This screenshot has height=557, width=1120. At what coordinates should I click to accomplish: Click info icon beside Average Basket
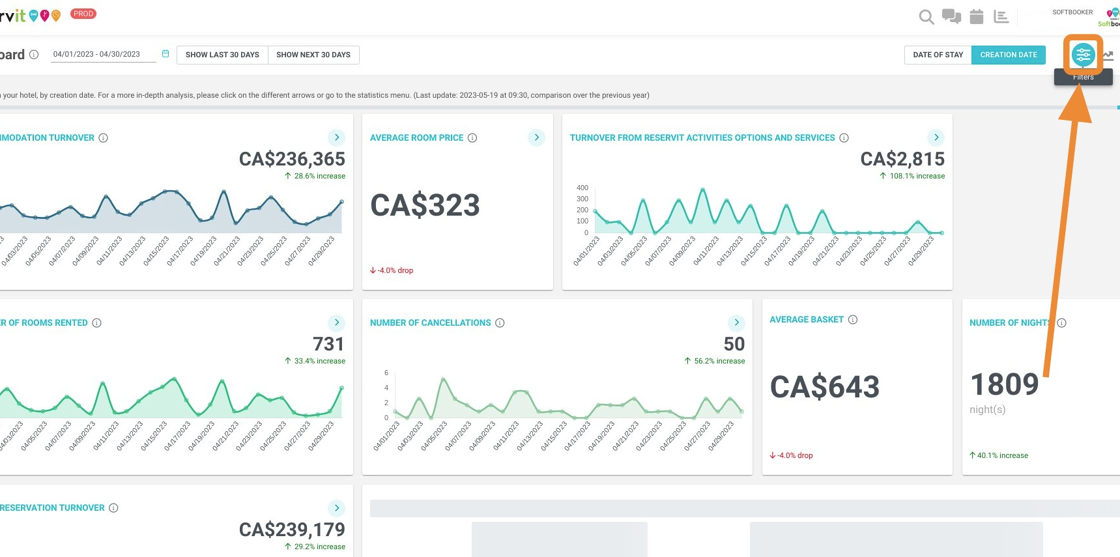853,320
